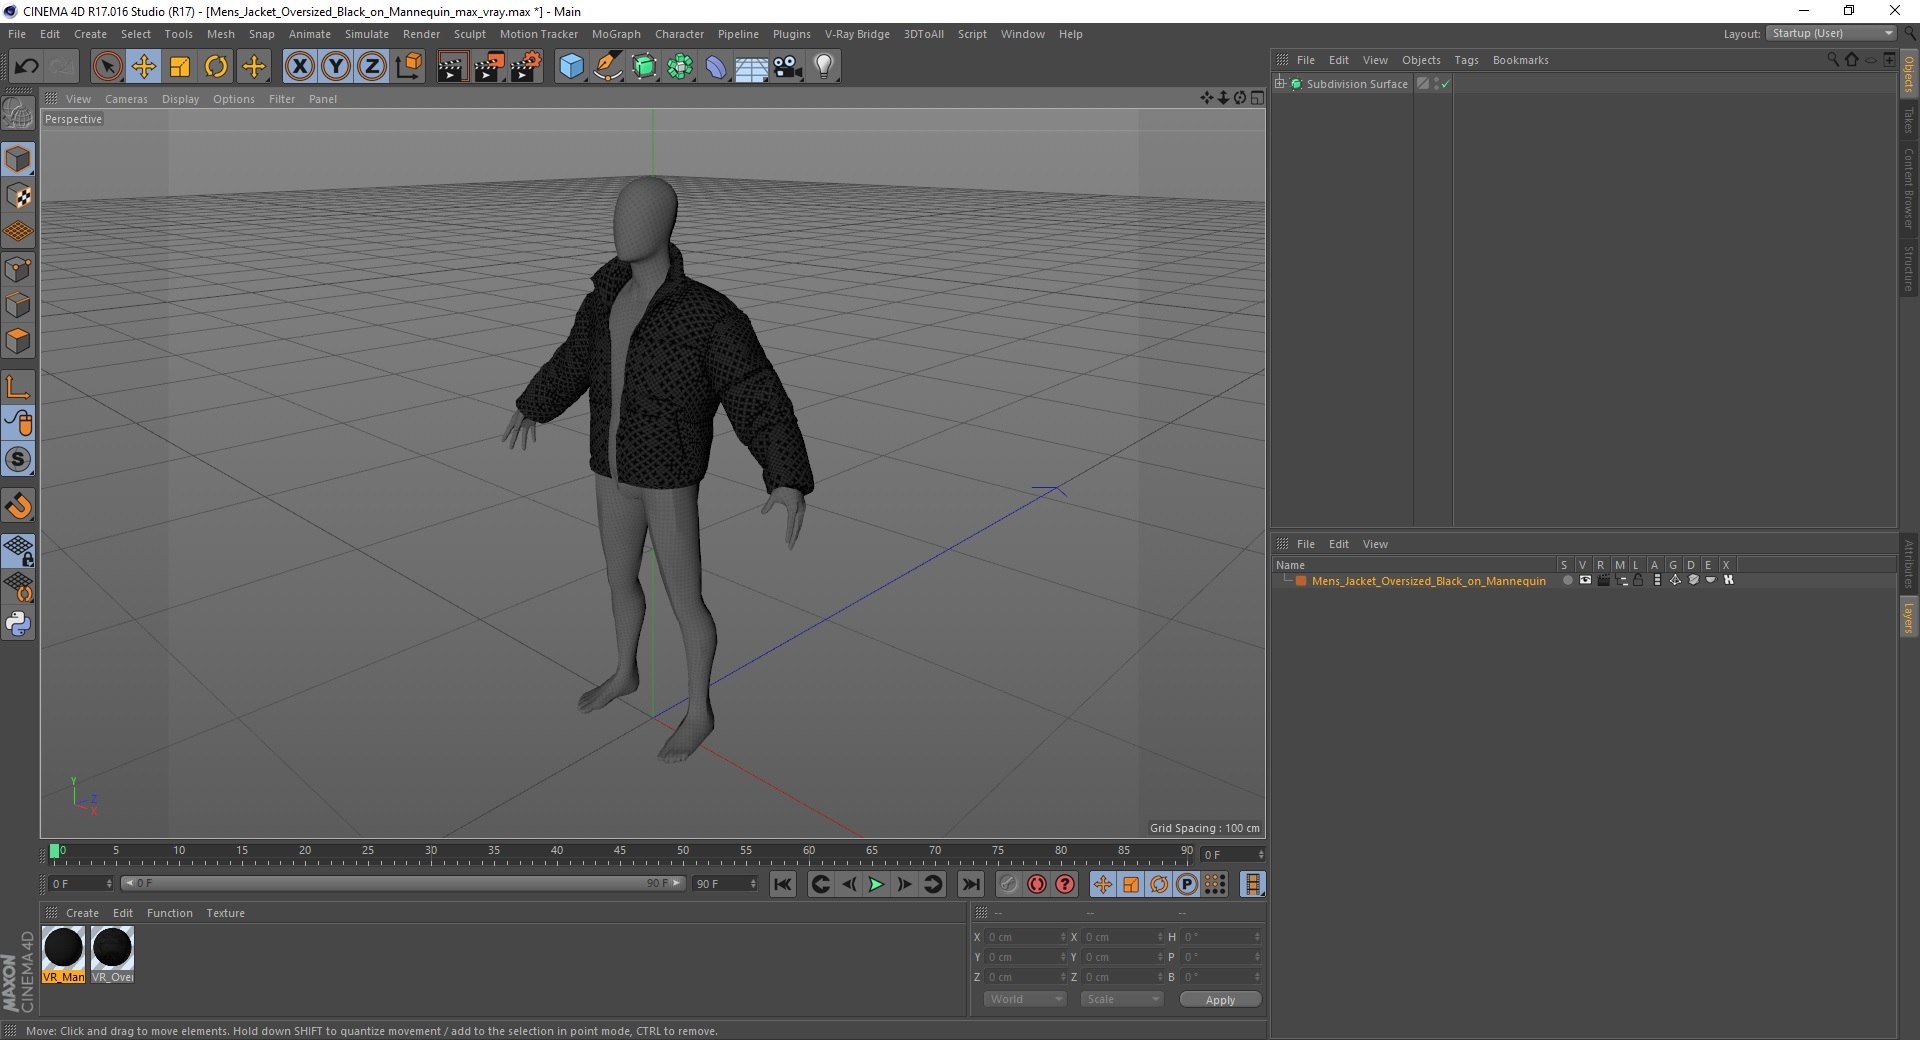Go to start of animation

click(783, 884)
